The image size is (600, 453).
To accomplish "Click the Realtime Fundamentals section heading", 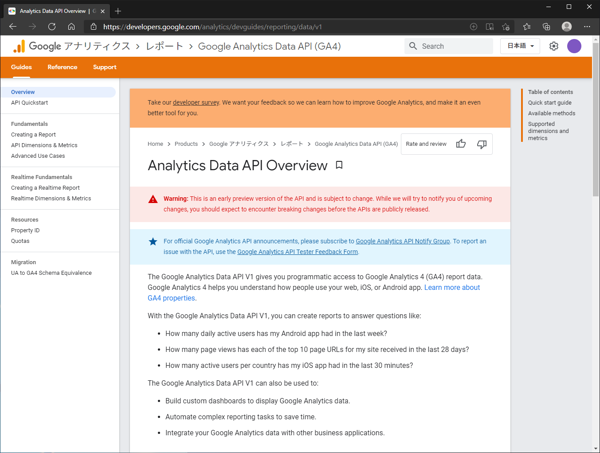I will click(x=41, y=177).
